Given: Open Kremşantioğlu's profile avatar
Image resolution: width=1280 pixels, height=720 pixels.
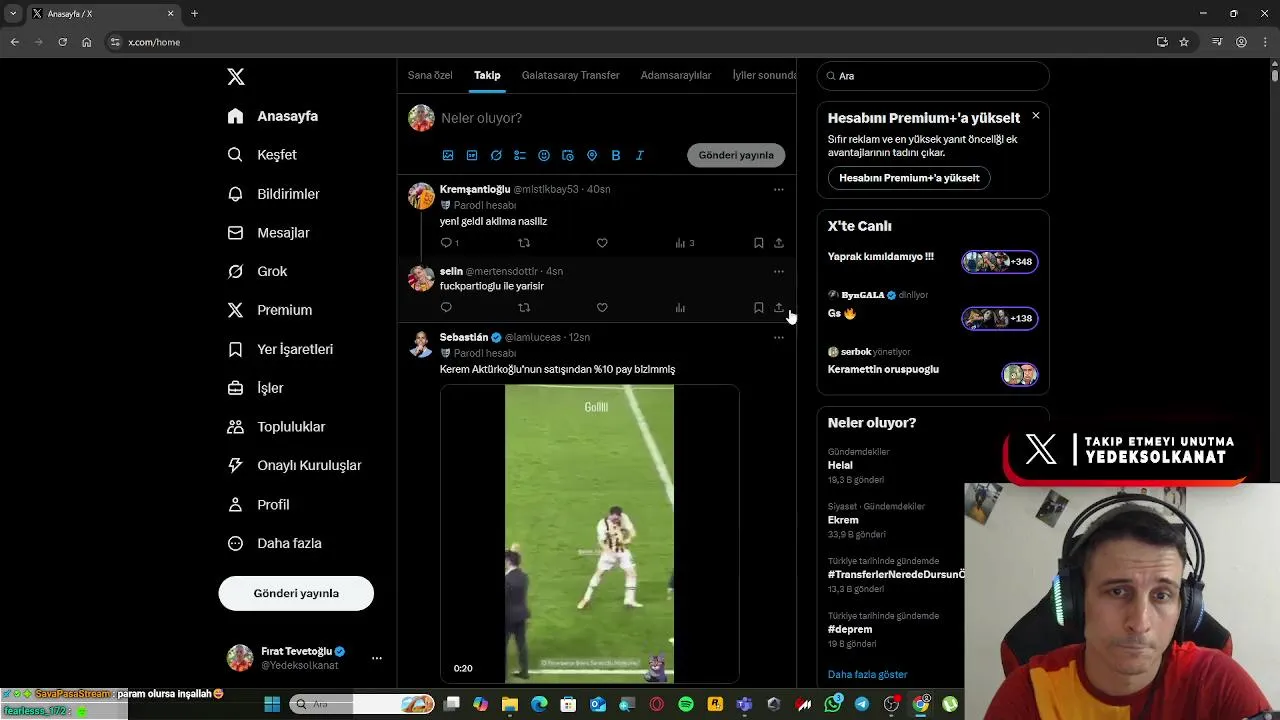Looking at the screenshot, I should (421, 196).
